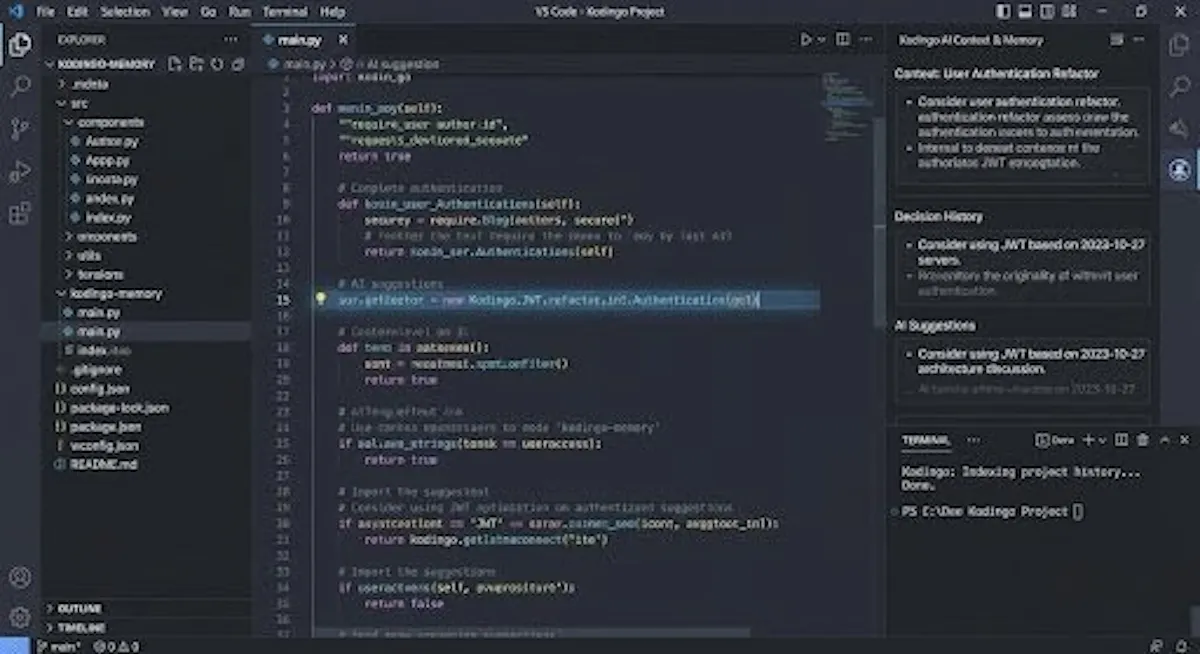Click the Collapse Folders icon in the Explorer header

coord(238,64)
